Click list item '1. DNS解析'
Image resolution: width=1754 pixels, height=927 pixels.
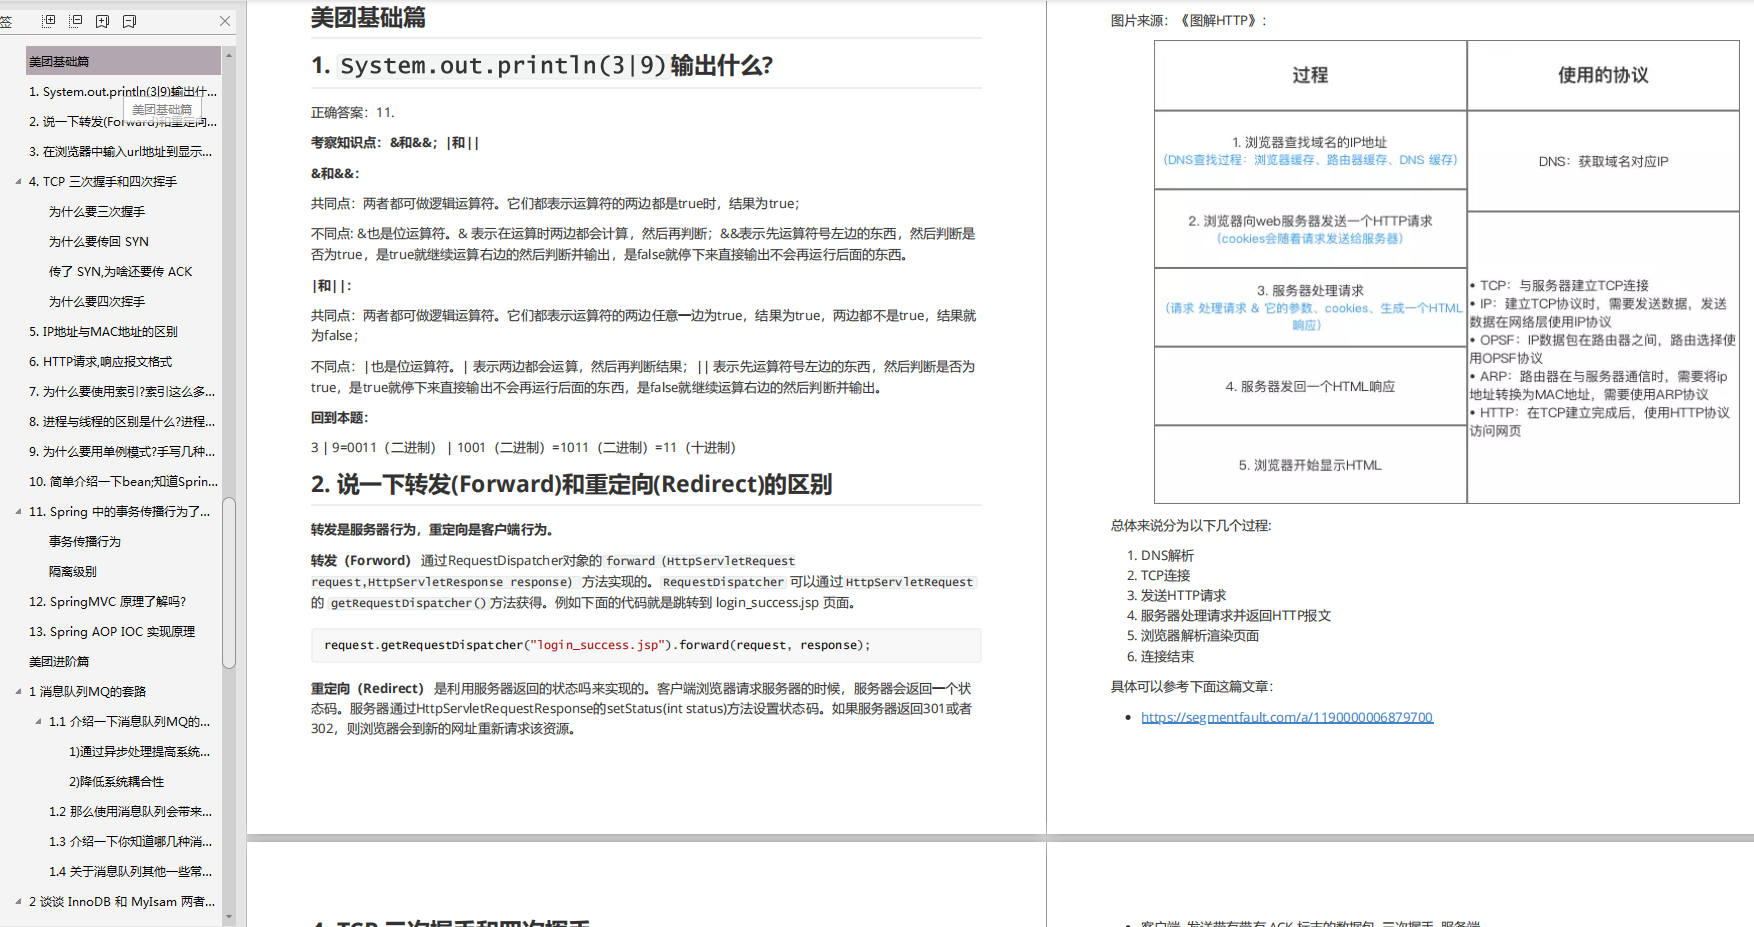coord(1160,555)
